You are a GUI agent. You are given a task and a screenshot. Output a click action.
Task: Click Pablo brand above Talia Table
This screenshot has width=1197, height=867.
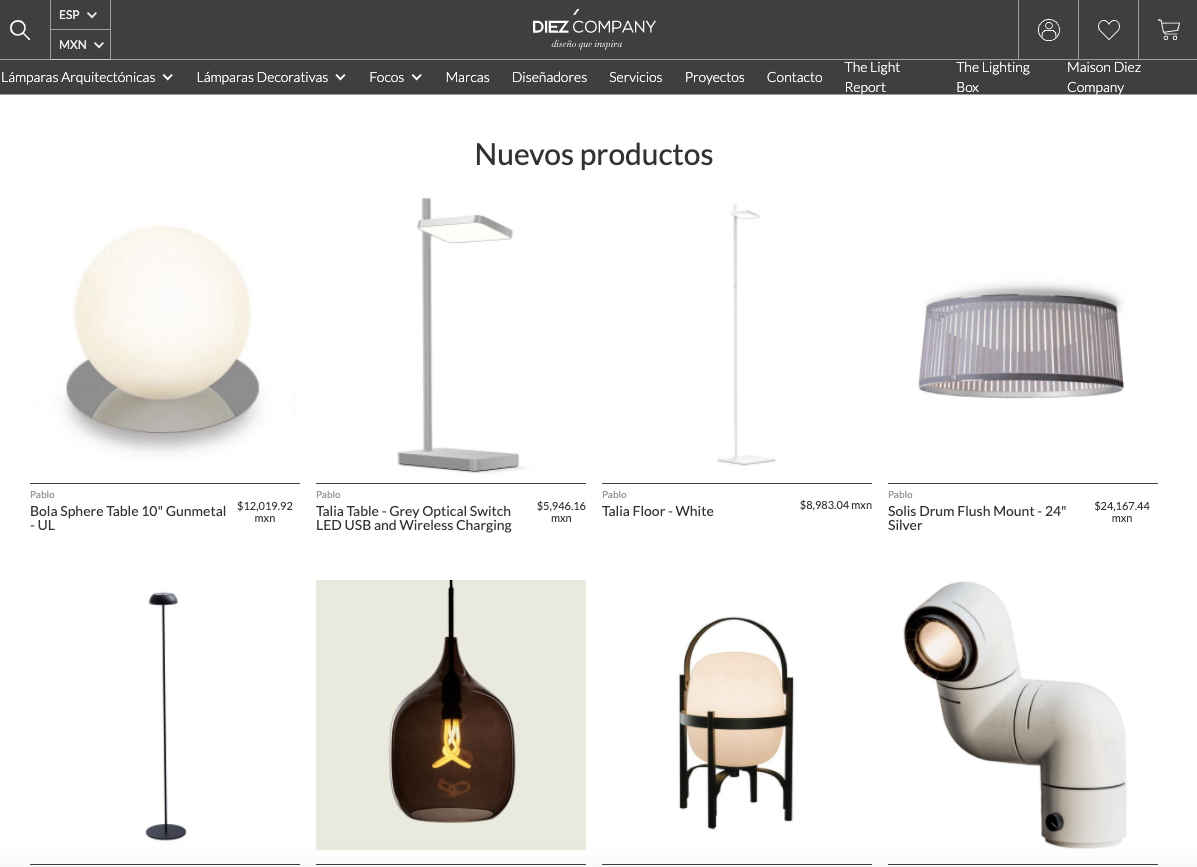[328, 495]
